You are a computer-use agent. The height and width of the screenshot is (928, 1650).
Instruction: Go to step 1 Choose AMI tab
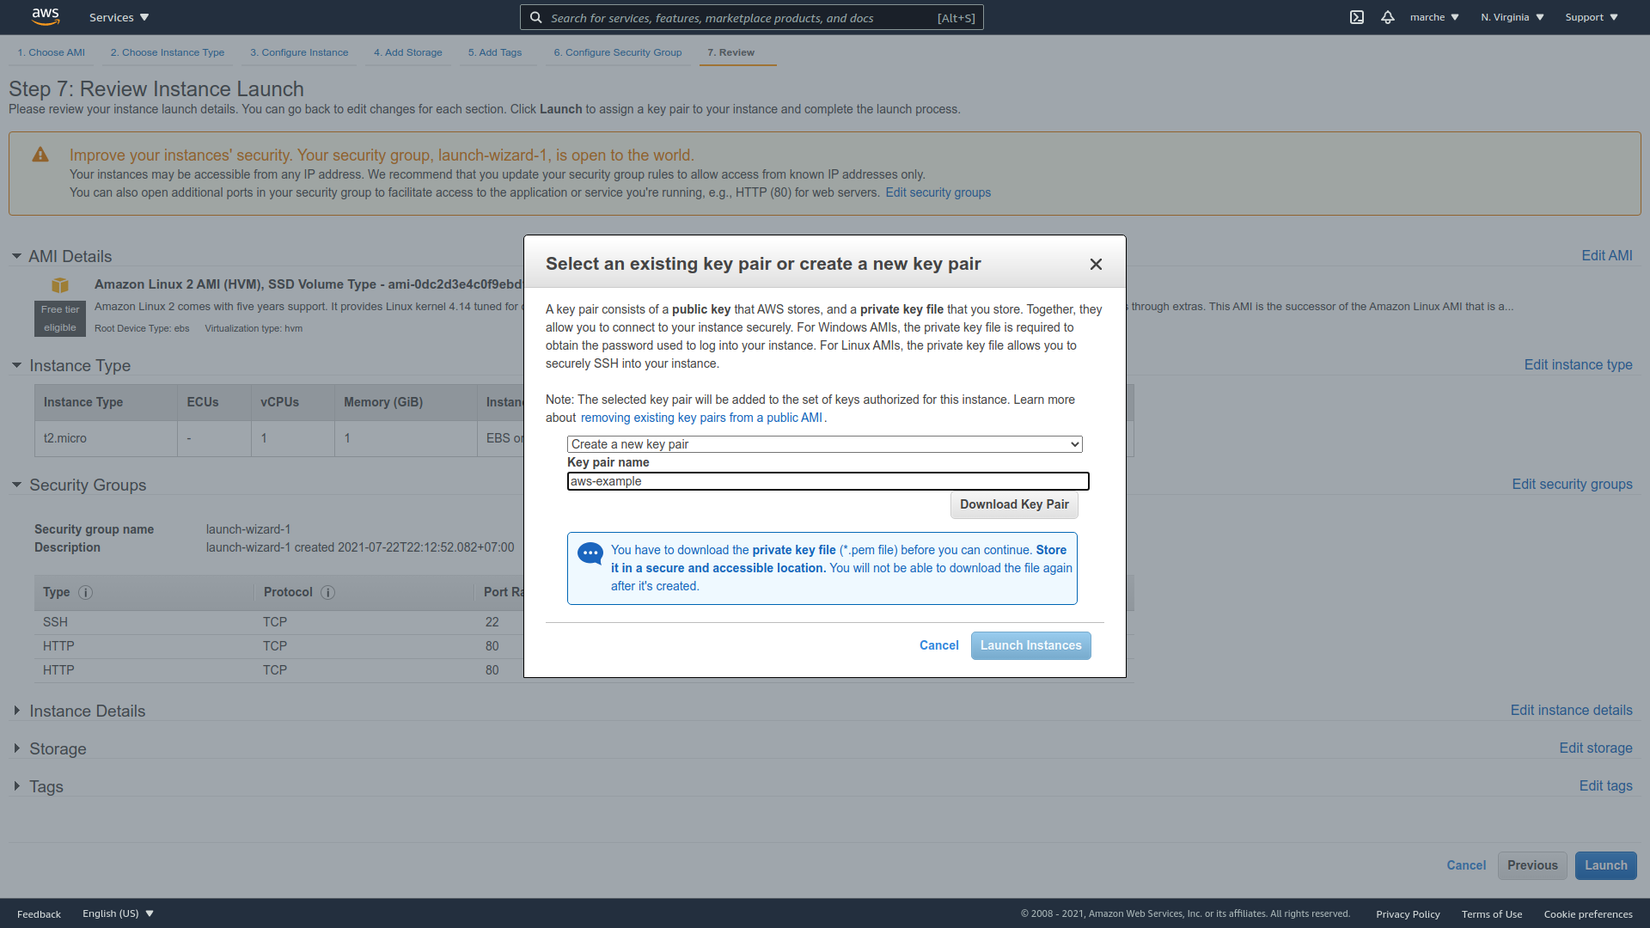(51, 52)
